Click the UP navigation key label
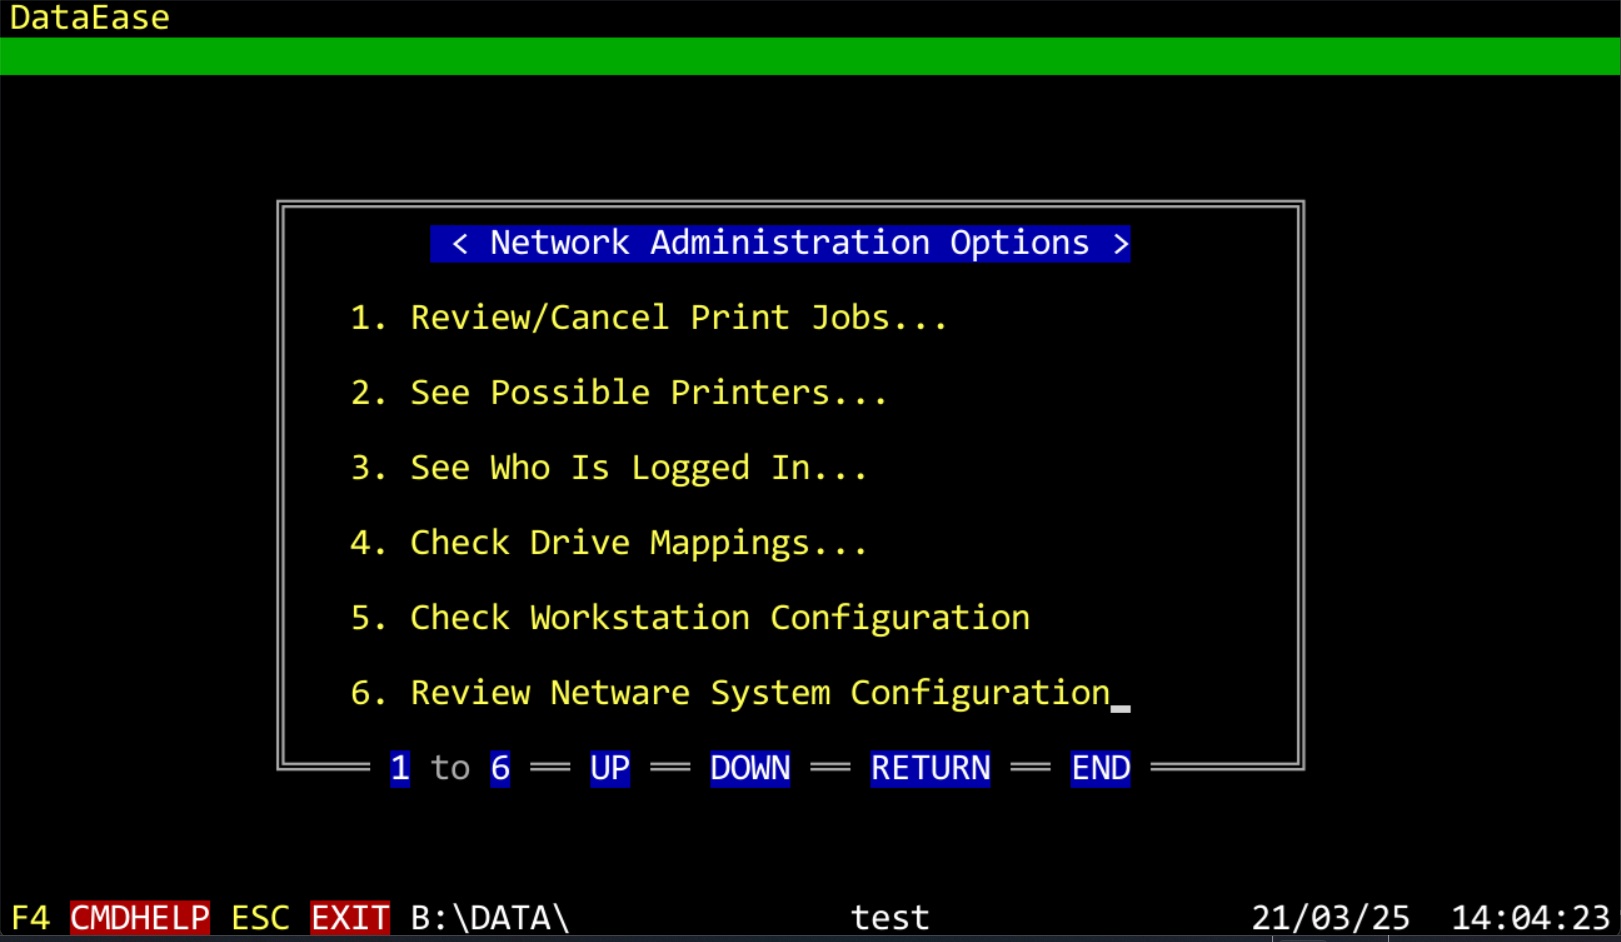Image resolution: width=1621 pixels, height=942 pixels. click(x=610, y=768)
